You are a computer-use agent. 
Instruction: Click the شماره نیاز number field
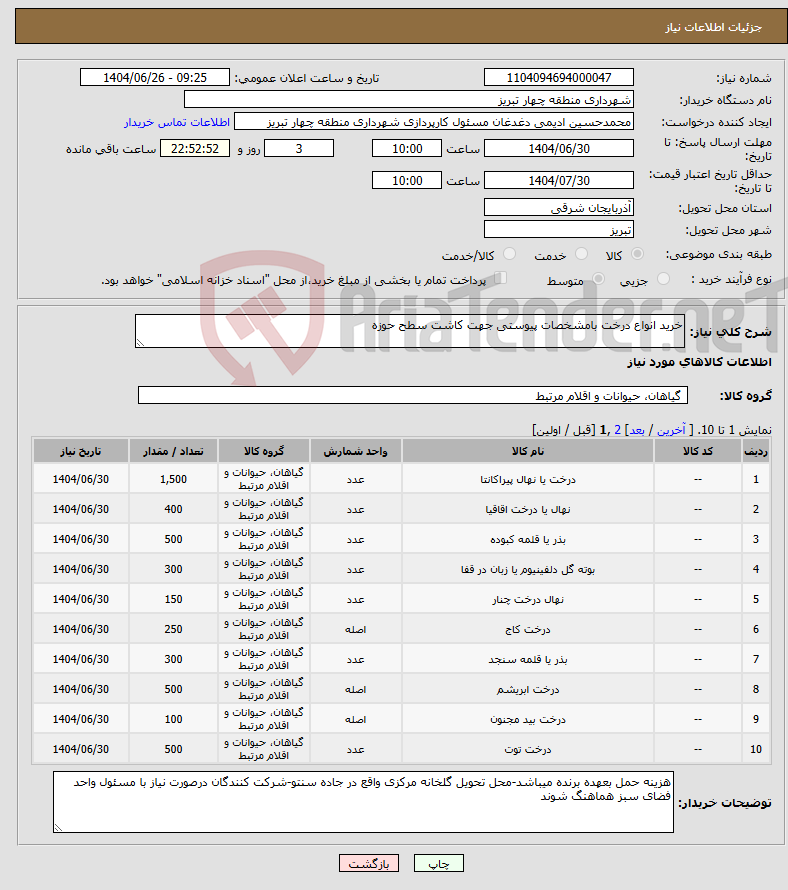coord(559,77)
